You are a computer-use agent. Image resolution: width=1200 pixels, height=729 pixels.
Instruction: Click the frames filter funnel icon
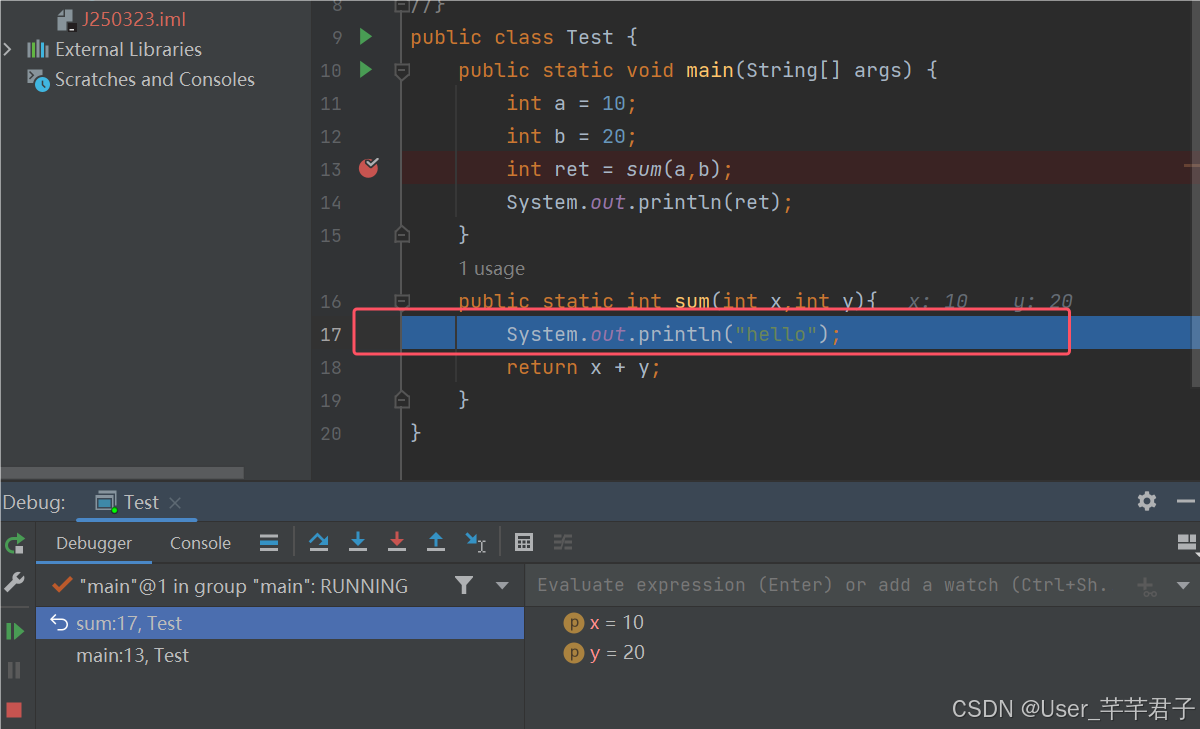464,585
